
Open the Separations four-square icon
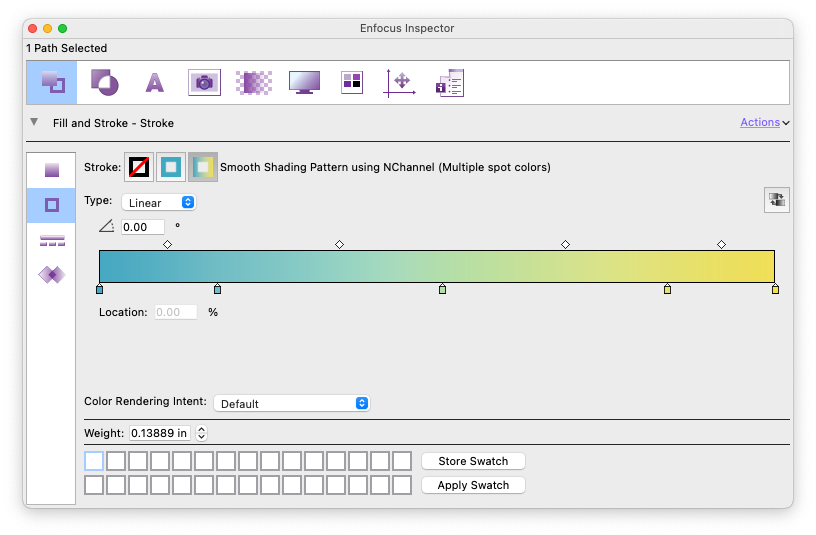(352, 82)
